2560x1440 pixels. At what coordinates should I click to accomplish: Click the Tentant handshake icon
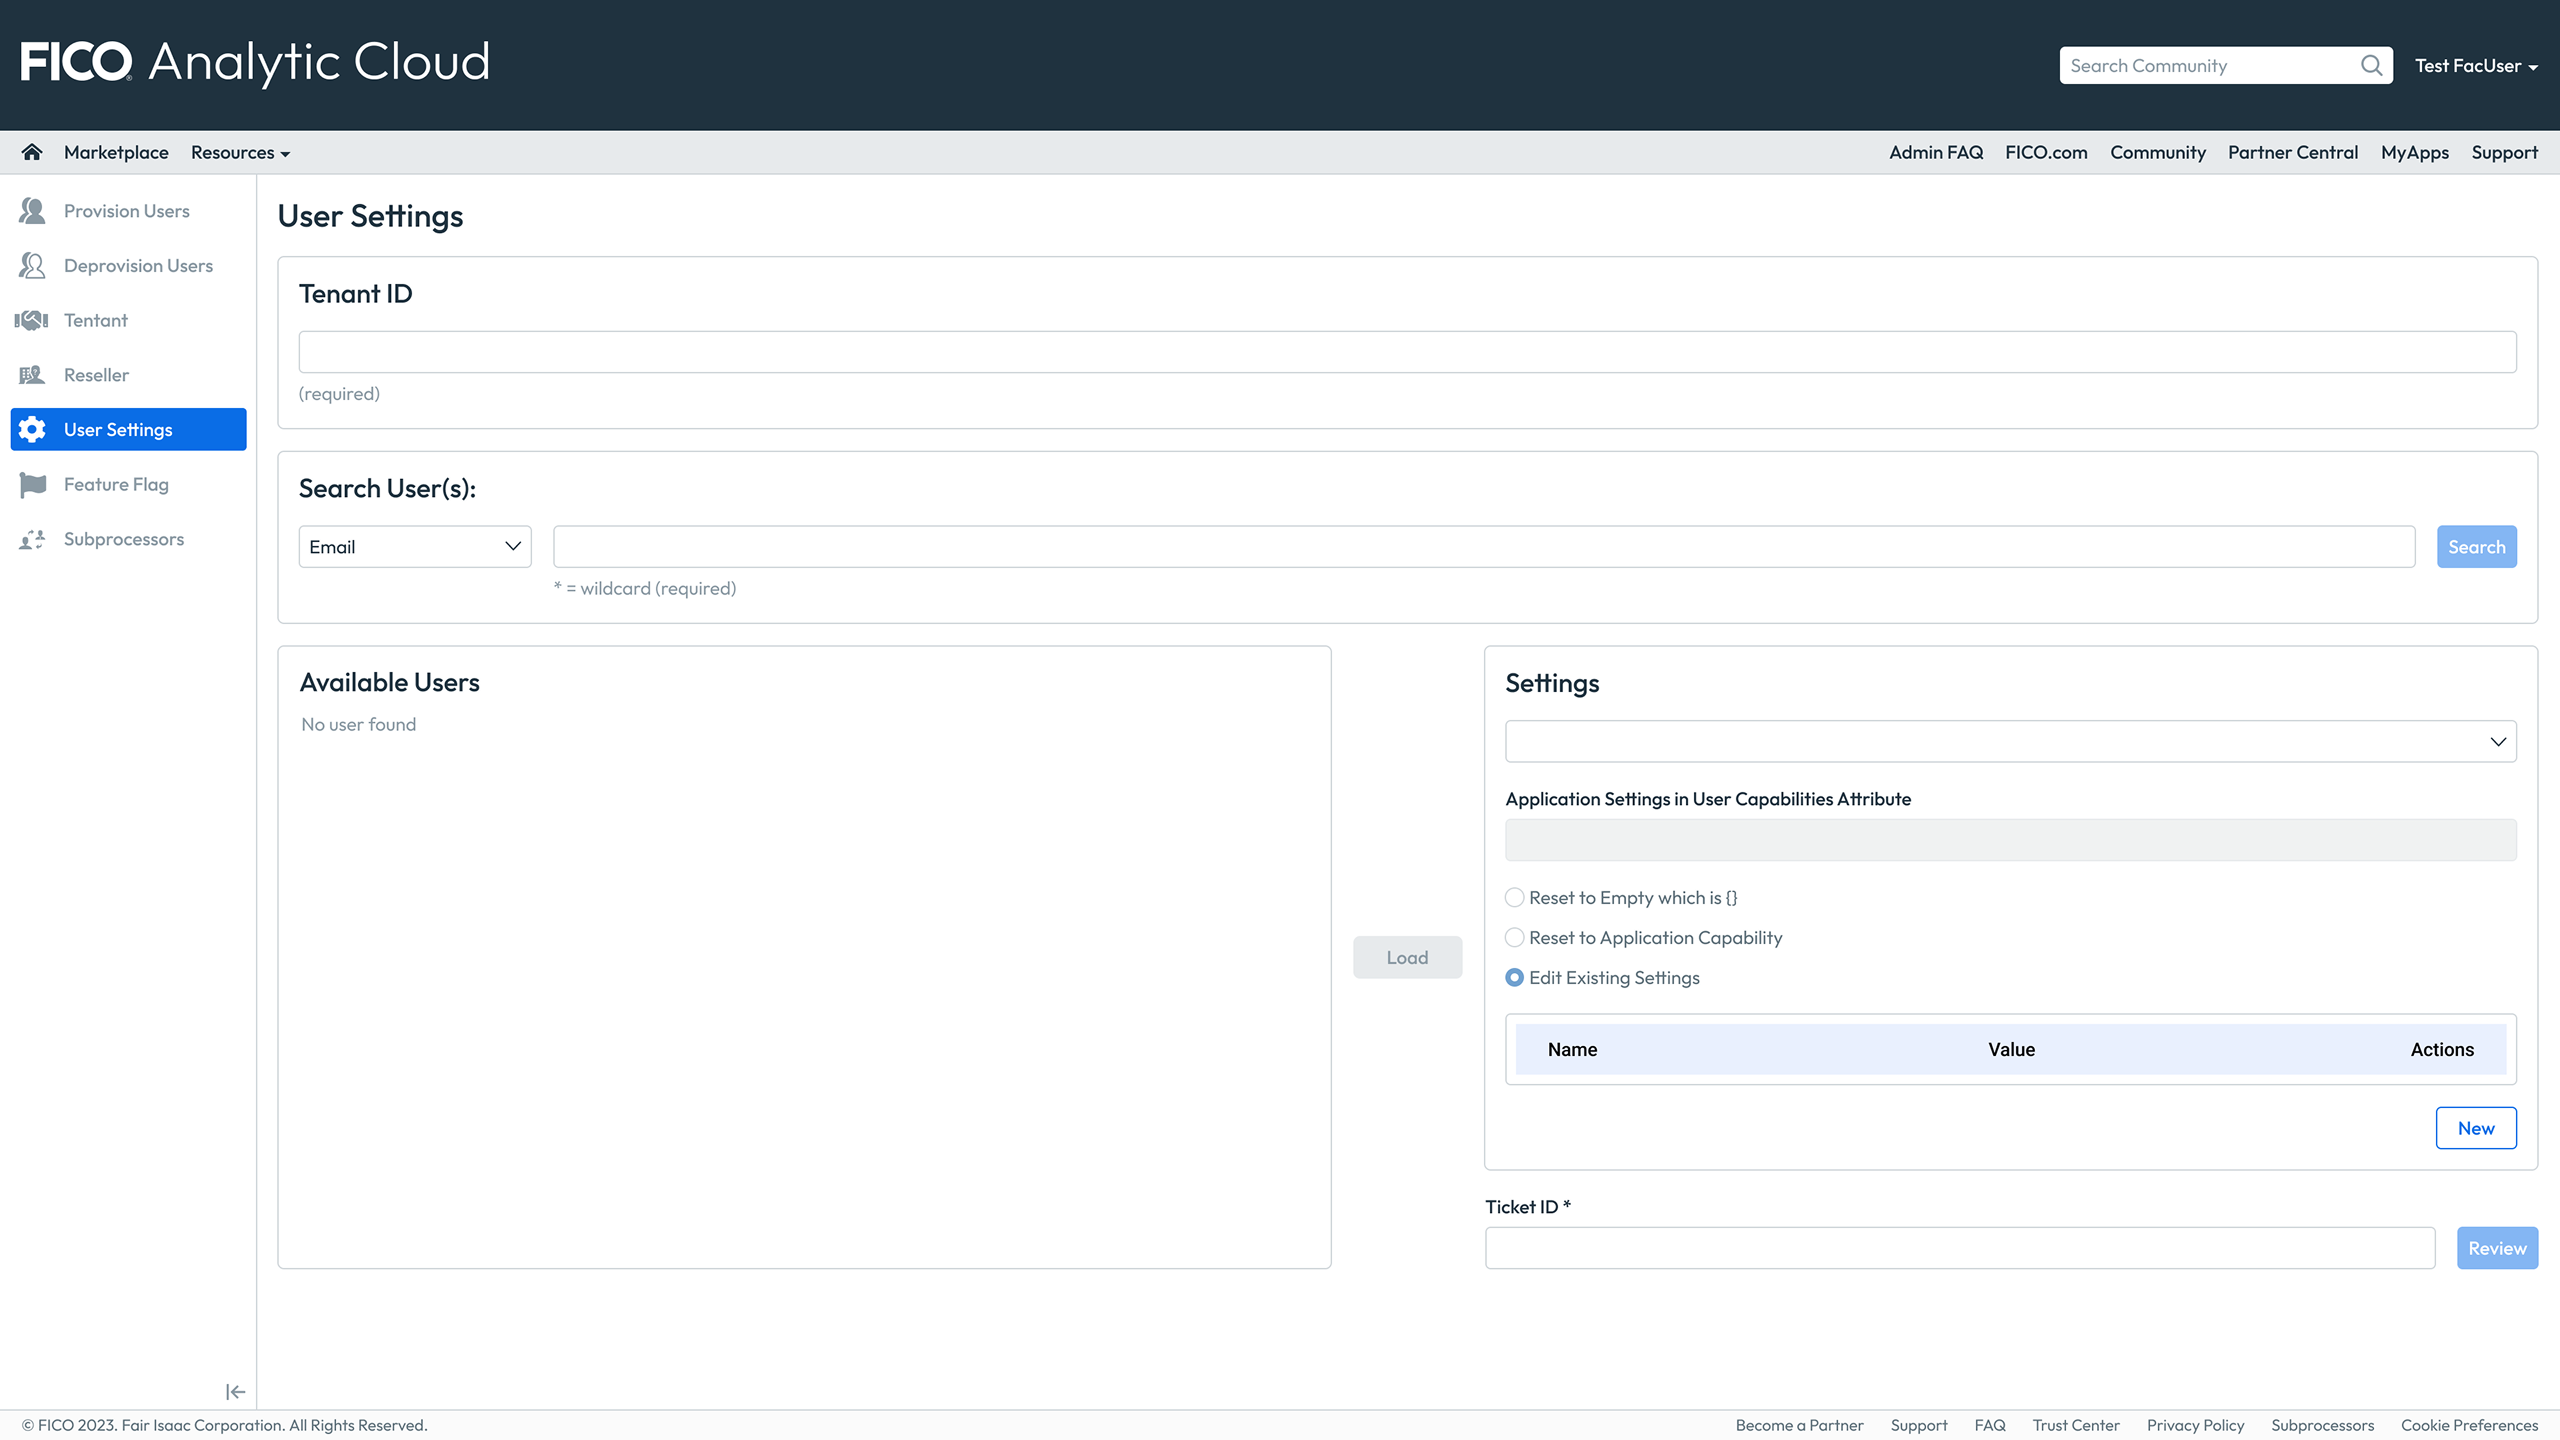coord(32,320)
